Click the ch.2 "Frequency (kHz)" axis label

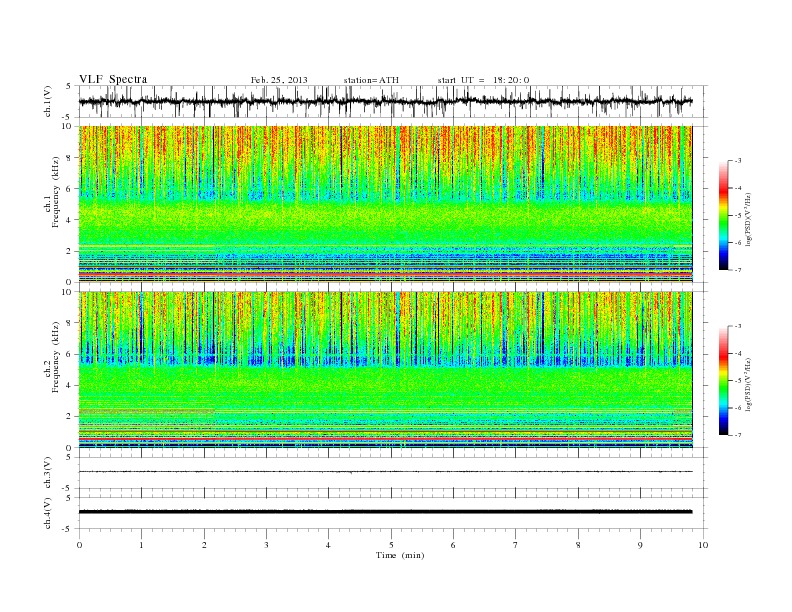[x=56, y=356]
